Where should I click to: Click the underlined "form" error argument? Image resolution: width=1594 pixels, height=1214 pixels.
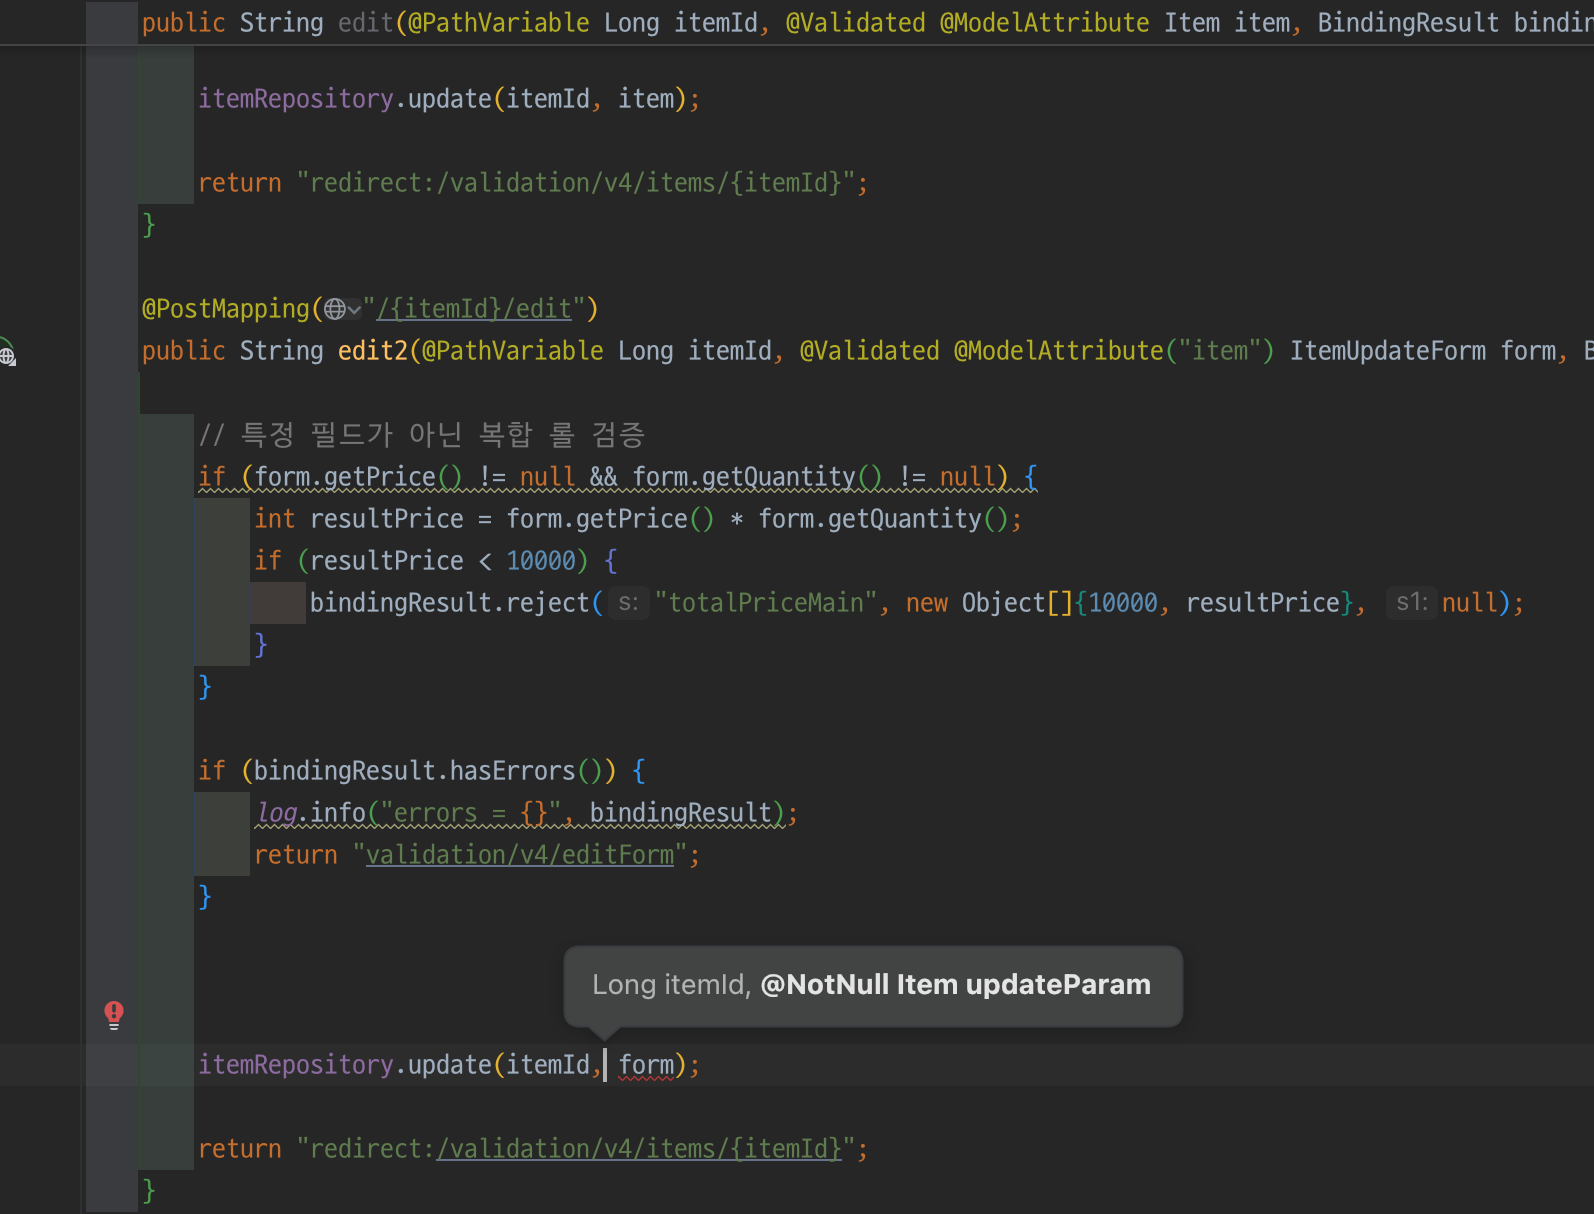click(x=646, y=1065)
